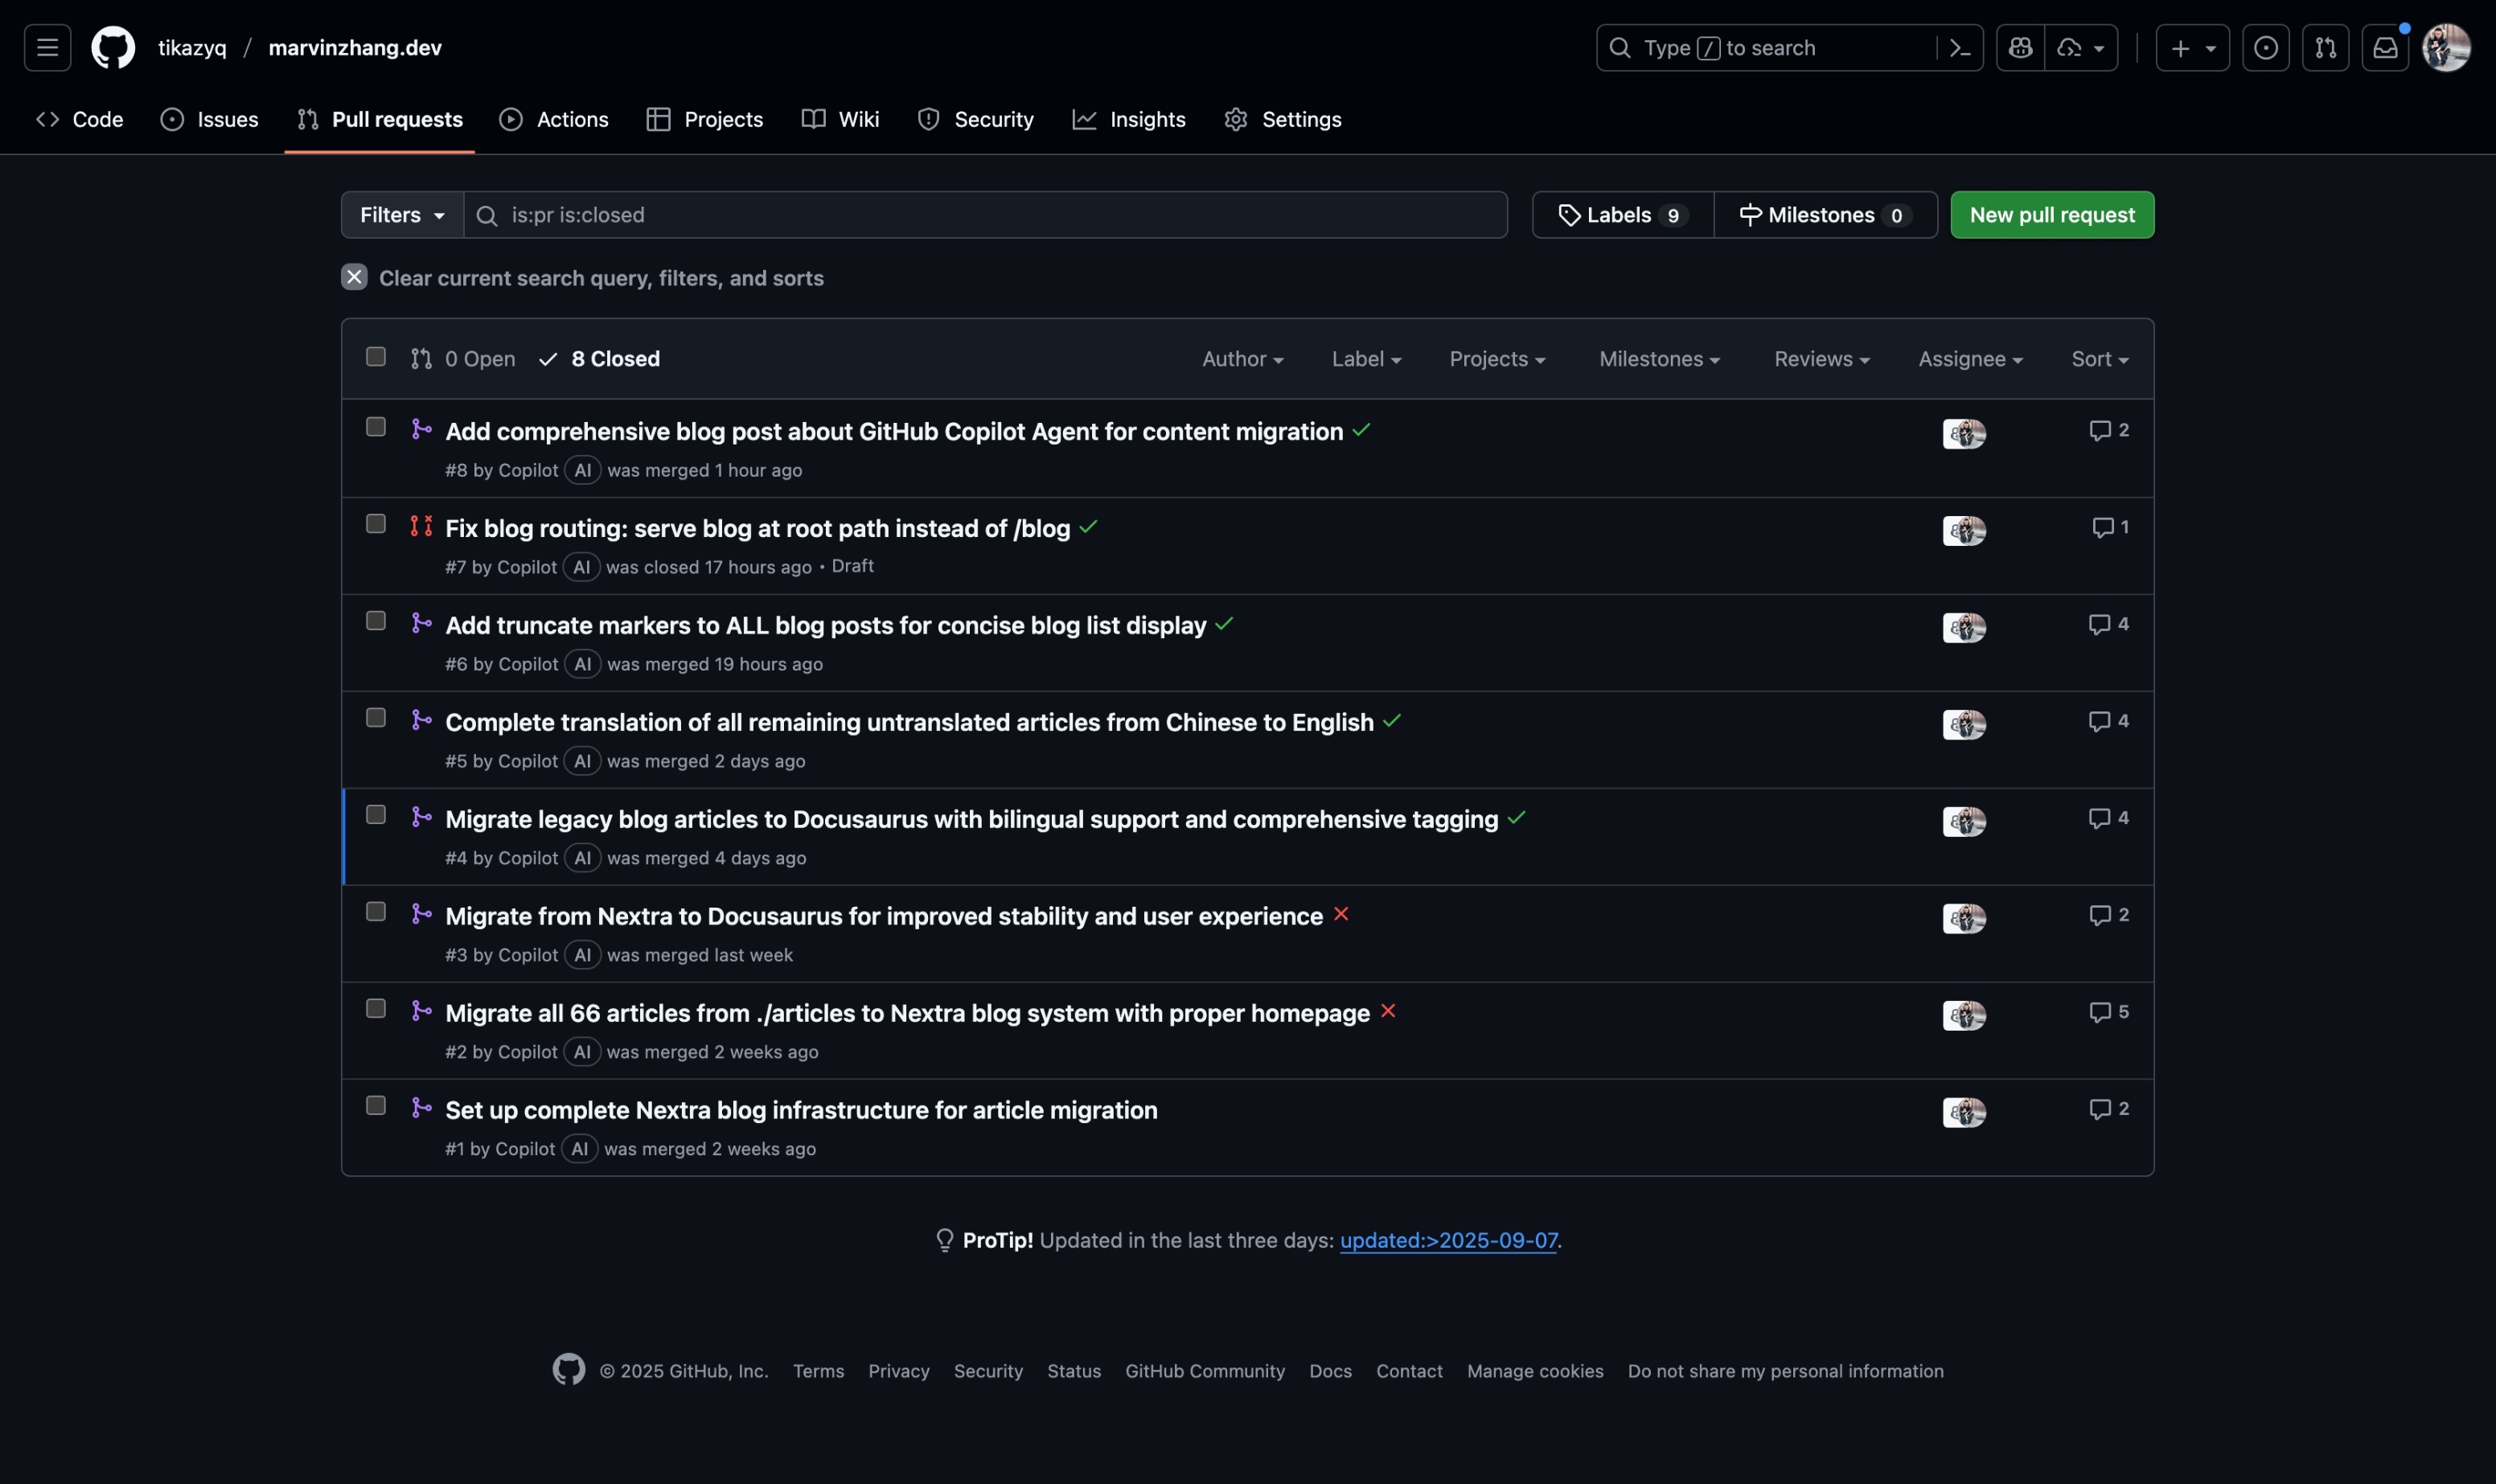
Task: Click comment count on PR #2
Action: [x=2108, y=1012]
